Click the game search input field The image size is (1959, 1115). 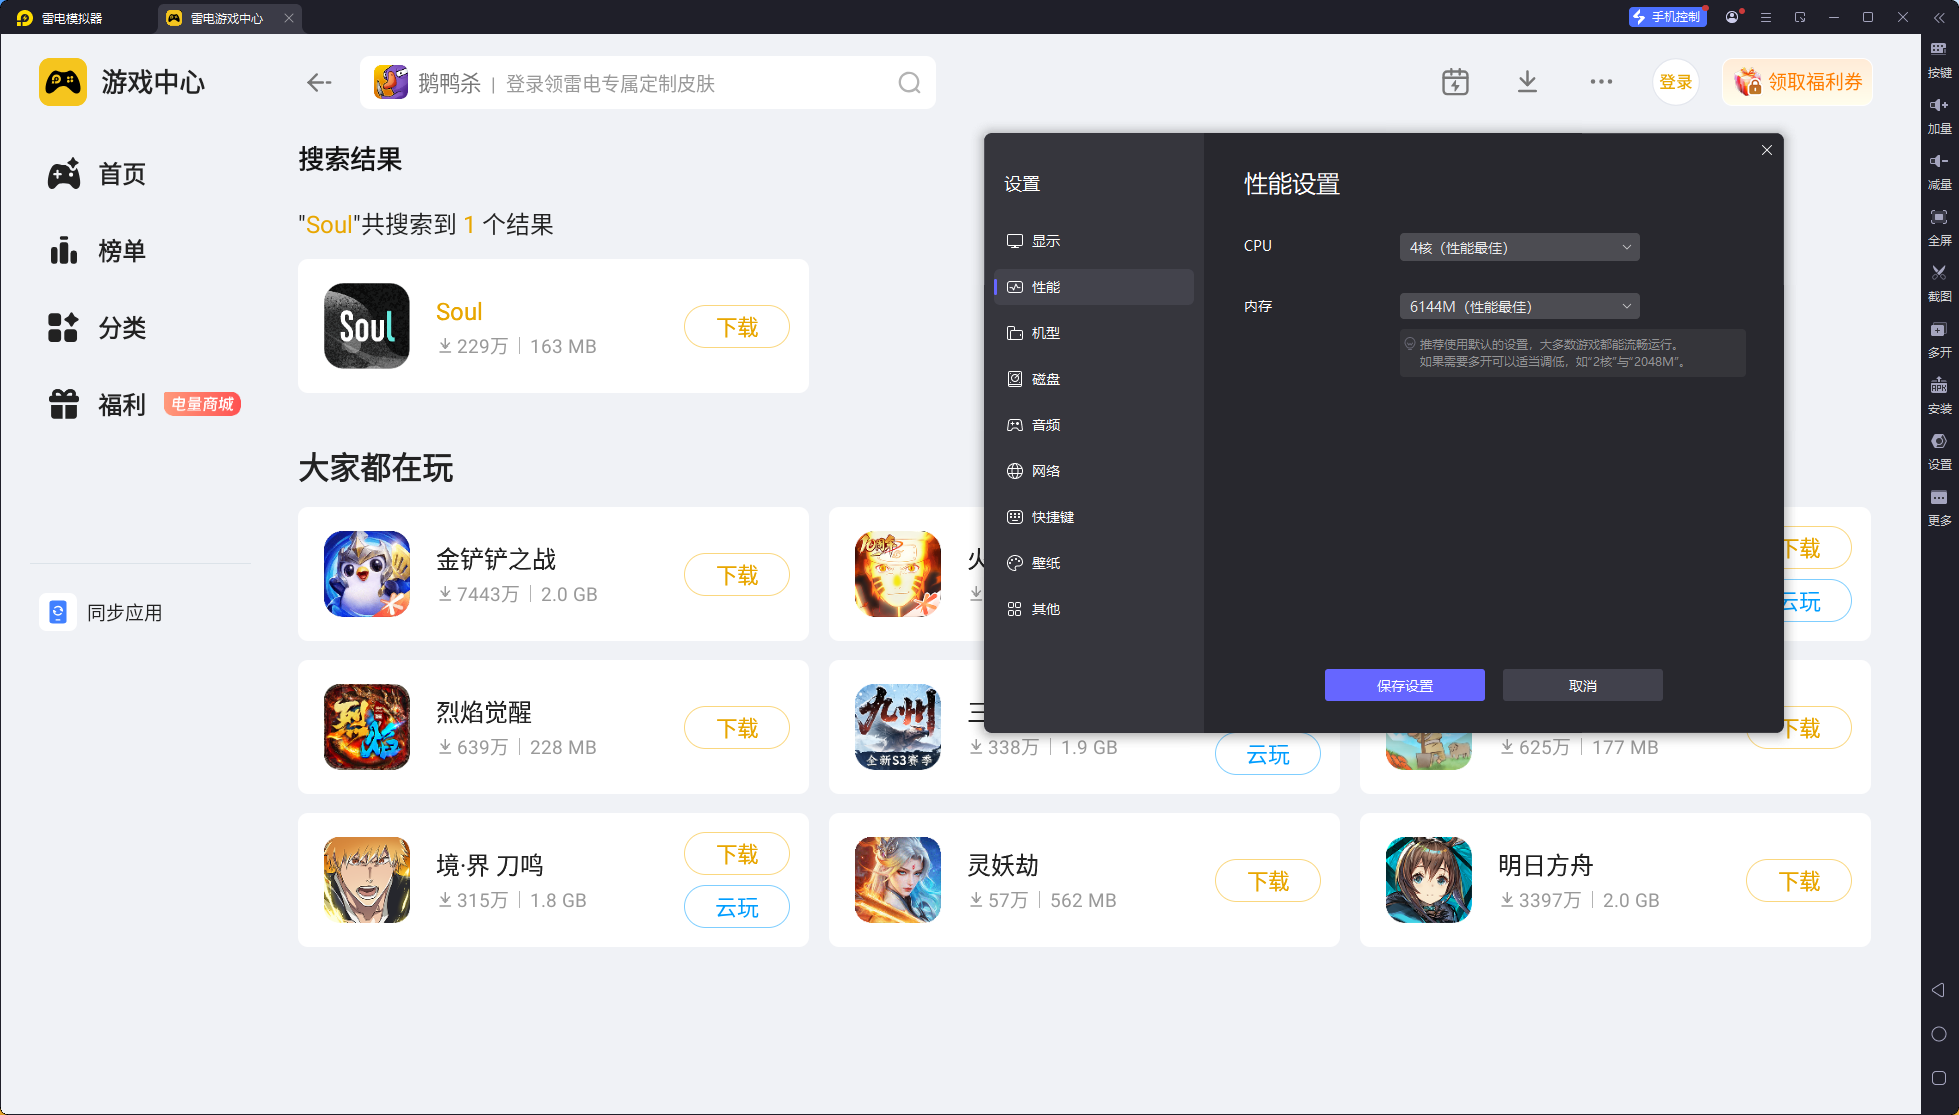click(650, 83)
